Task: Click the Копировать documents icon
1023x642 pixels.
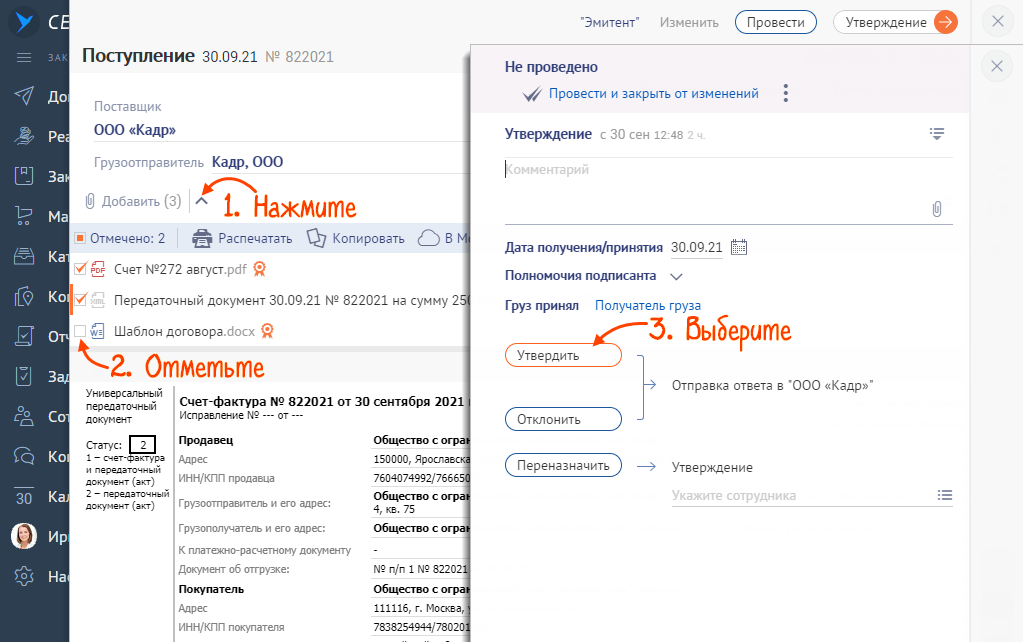Action: click(317, 238)
